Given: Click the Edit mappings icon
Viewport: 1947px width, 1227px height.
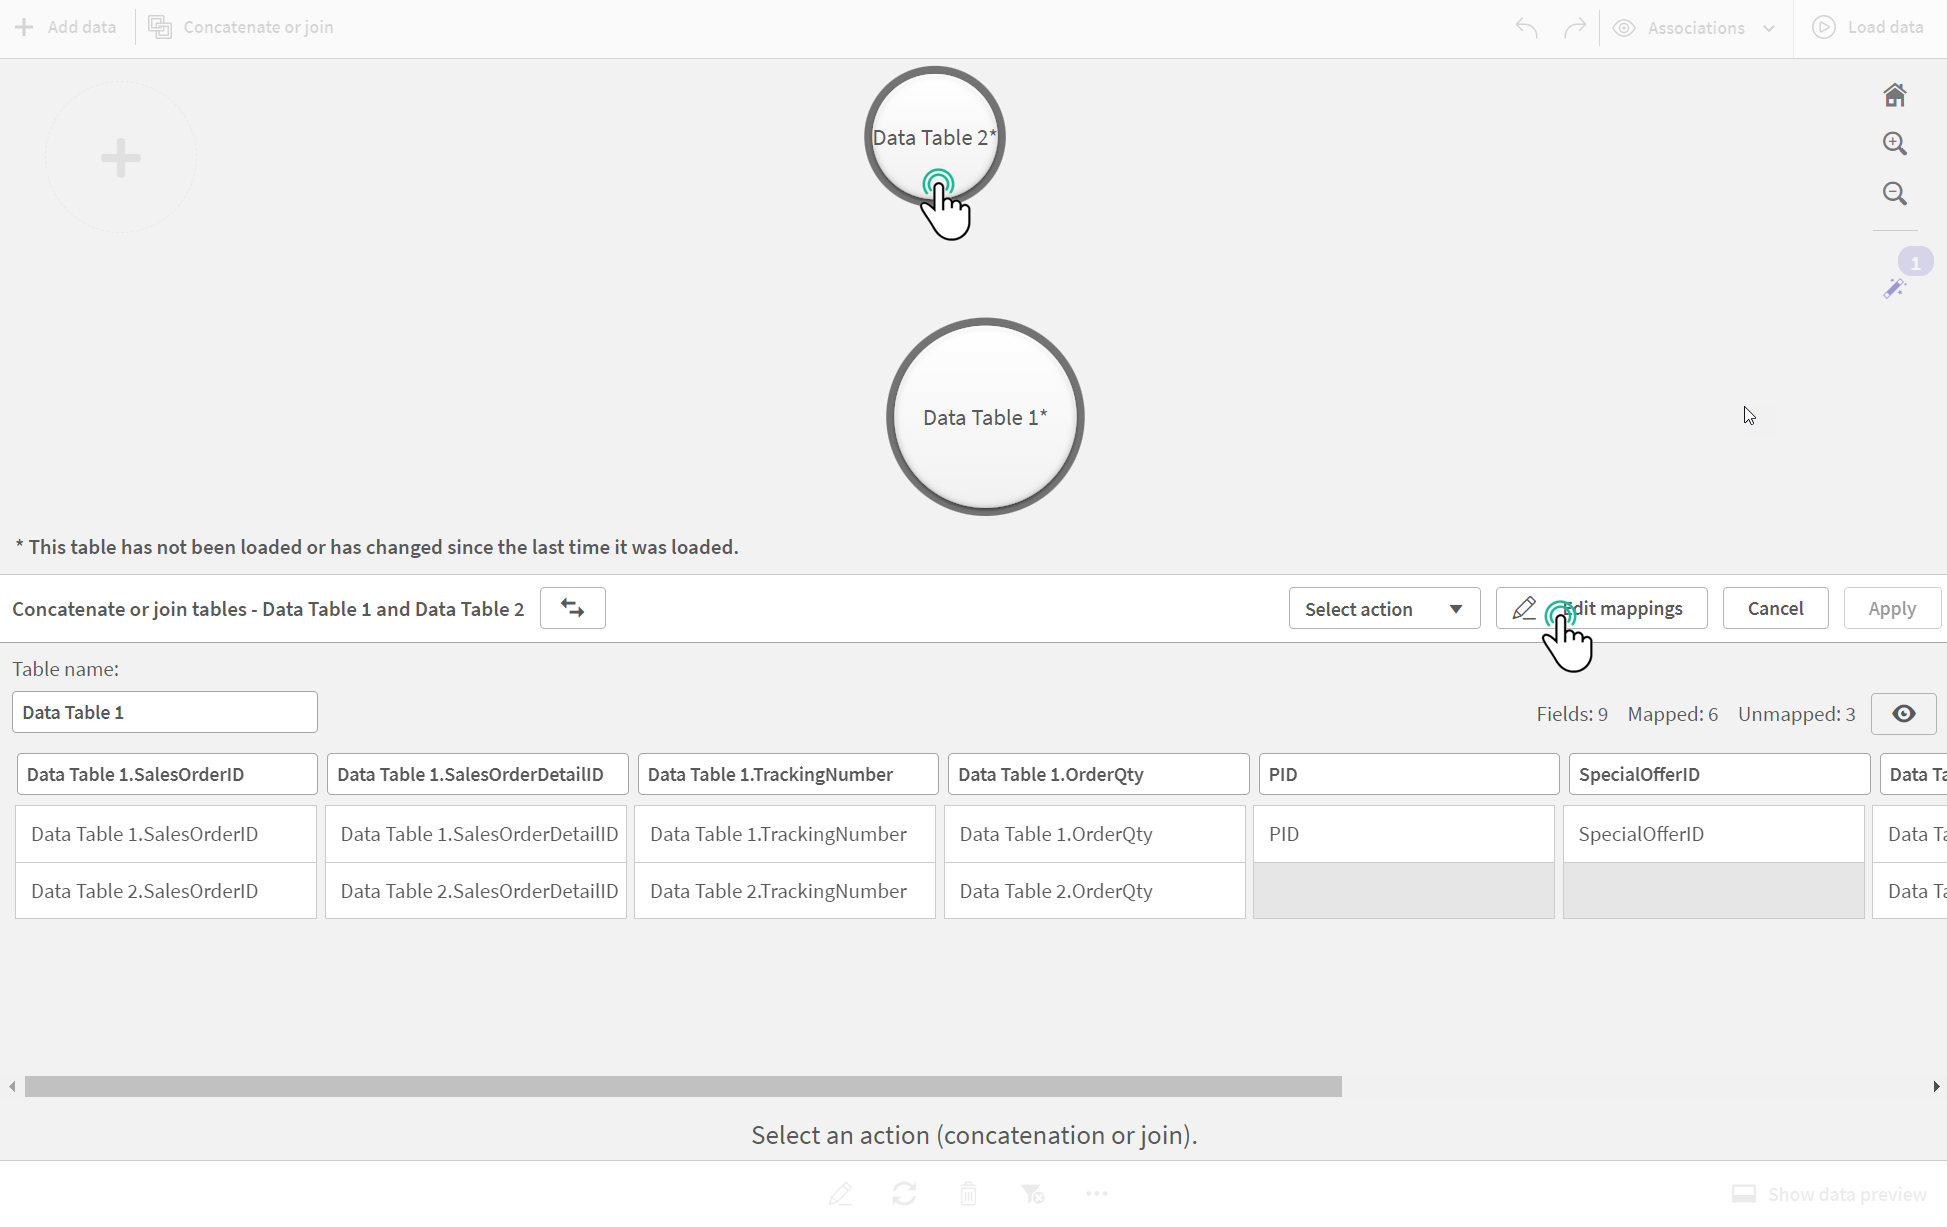Looking at the screenshot, I should (1523, 608).
